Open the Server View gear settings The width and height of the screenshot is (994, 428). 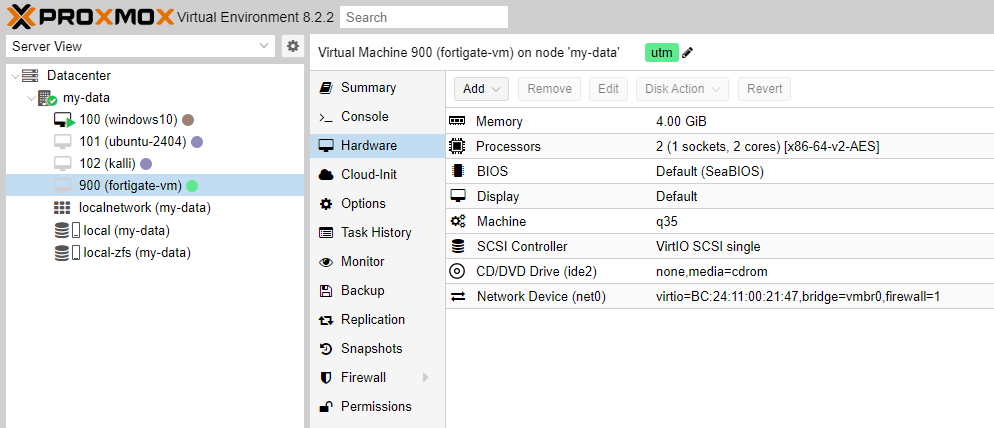pyautogui.click(x=292, y=46)
